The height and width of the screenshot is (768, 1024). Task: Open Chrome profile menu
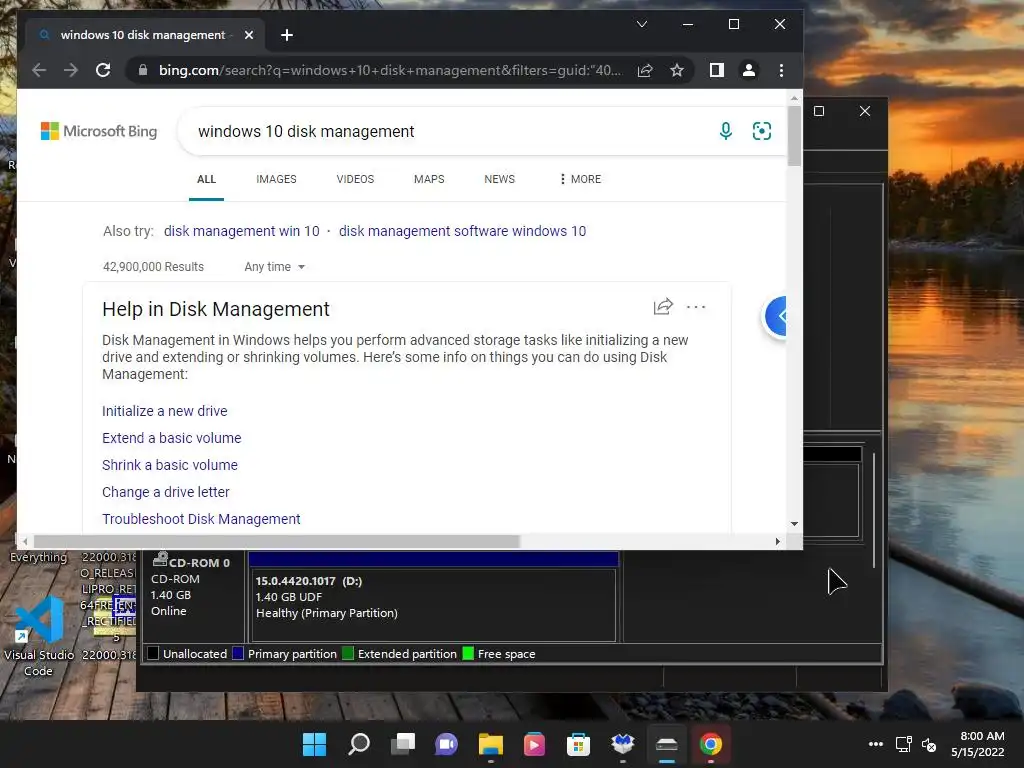[749, 70]
